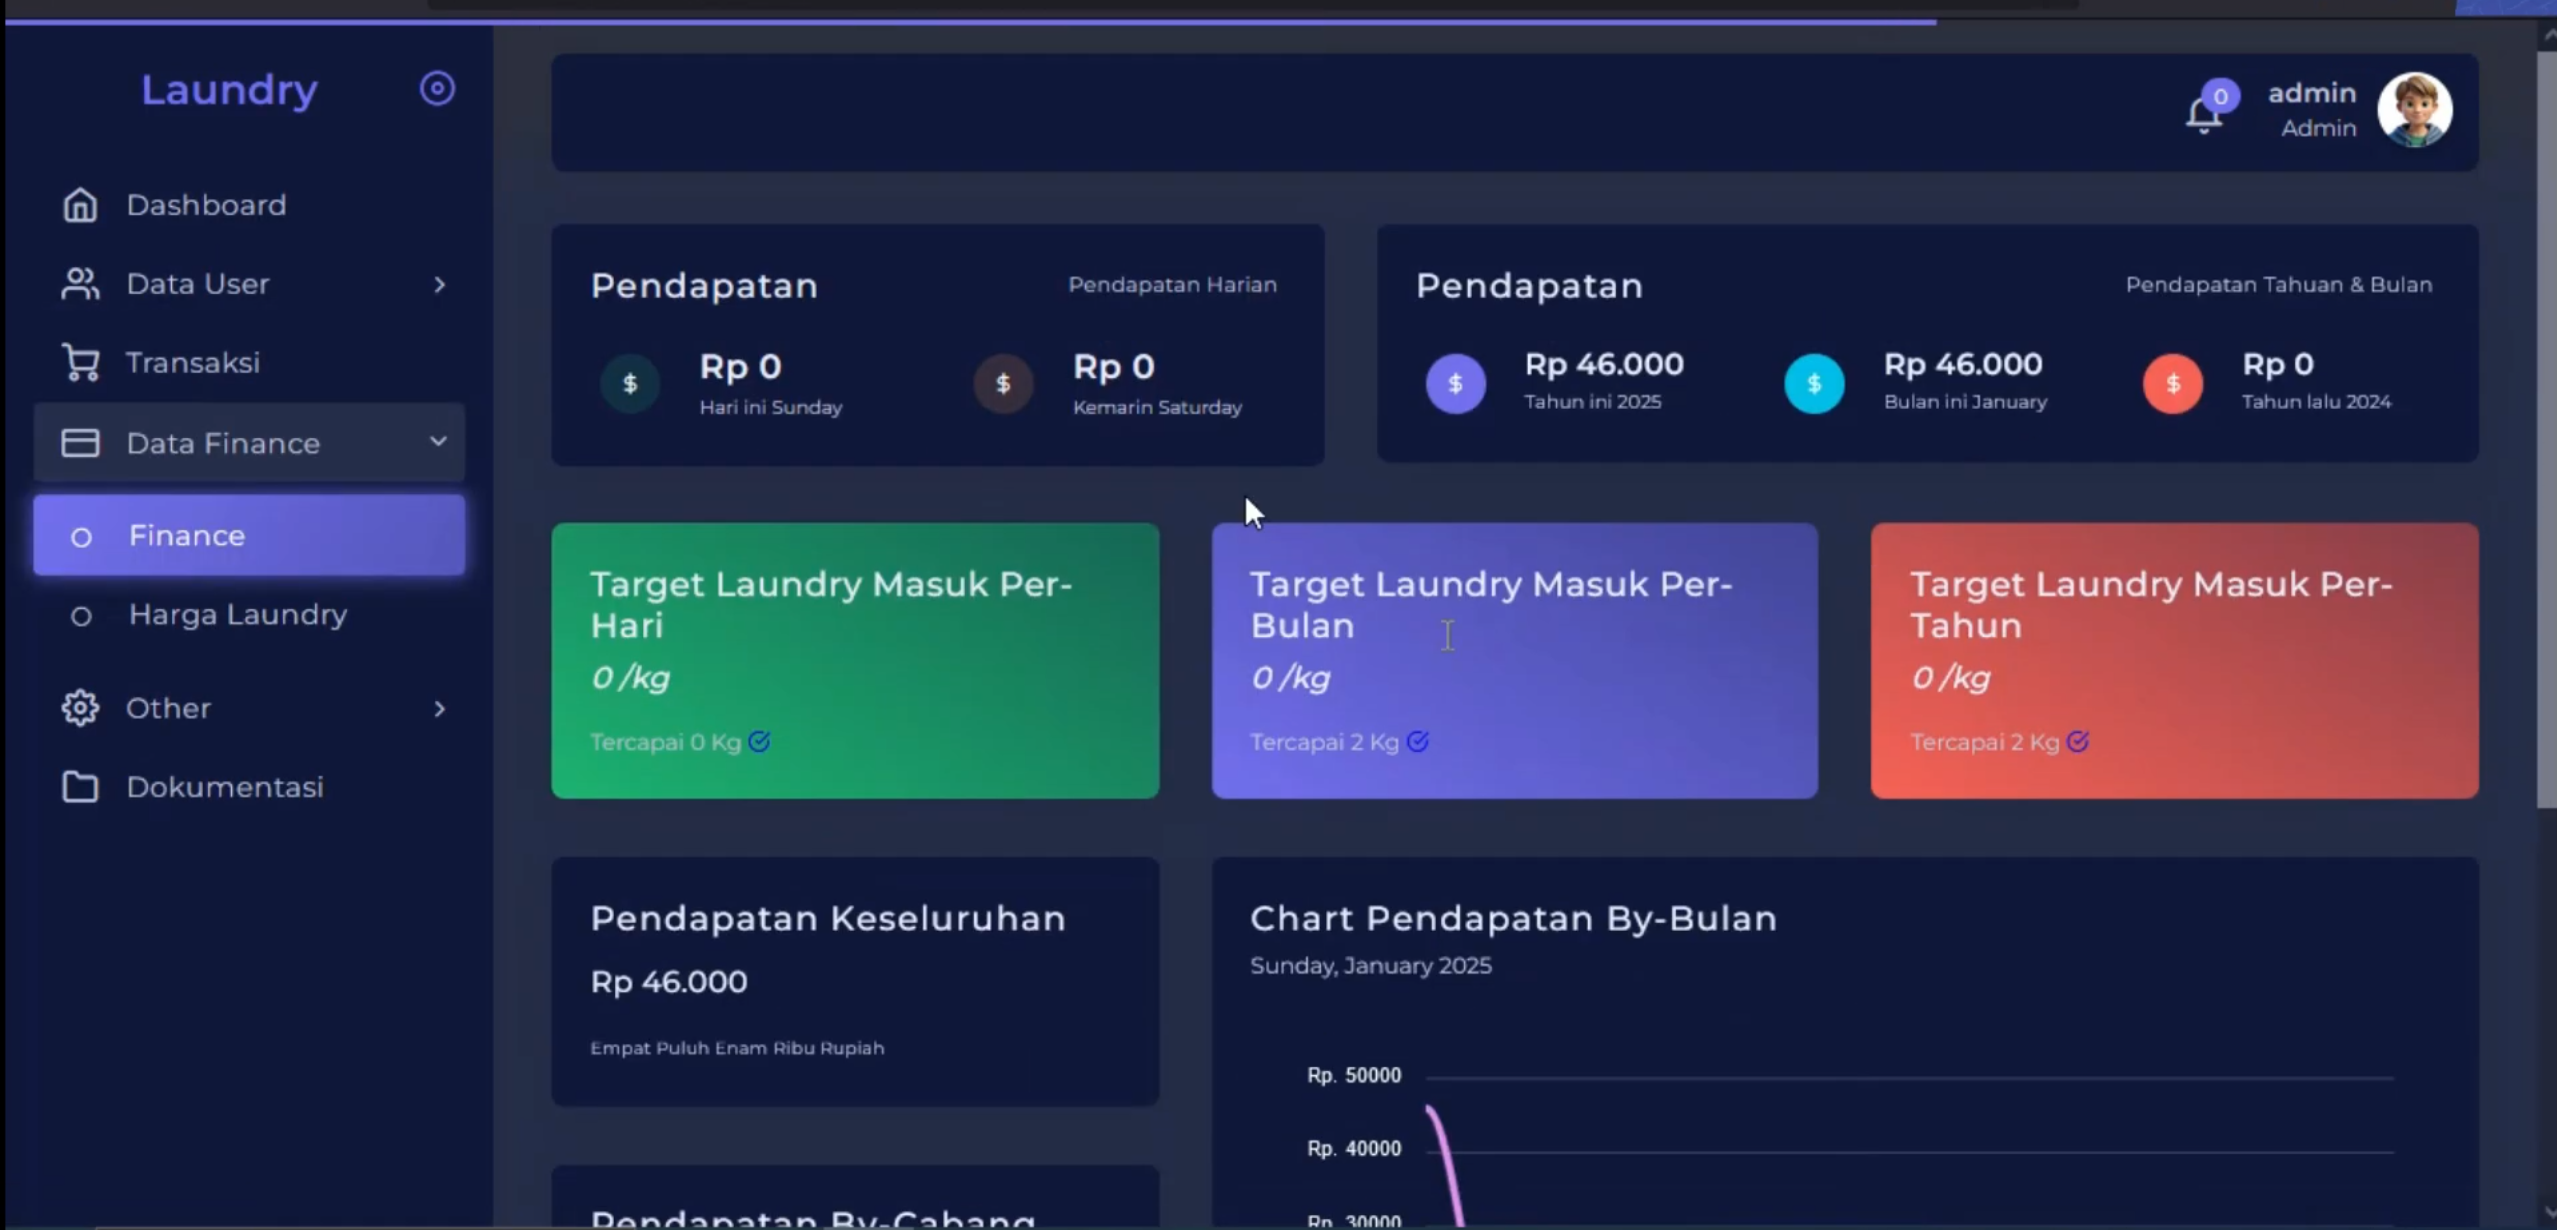The height and width of the screenshot is (1230, 2557).
Task: Expand the Data User chevron arrow
Action: click(x=439, y=285)
